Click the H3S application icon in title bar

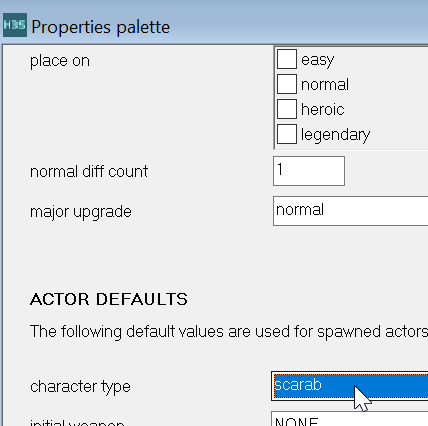click(15, 25)
